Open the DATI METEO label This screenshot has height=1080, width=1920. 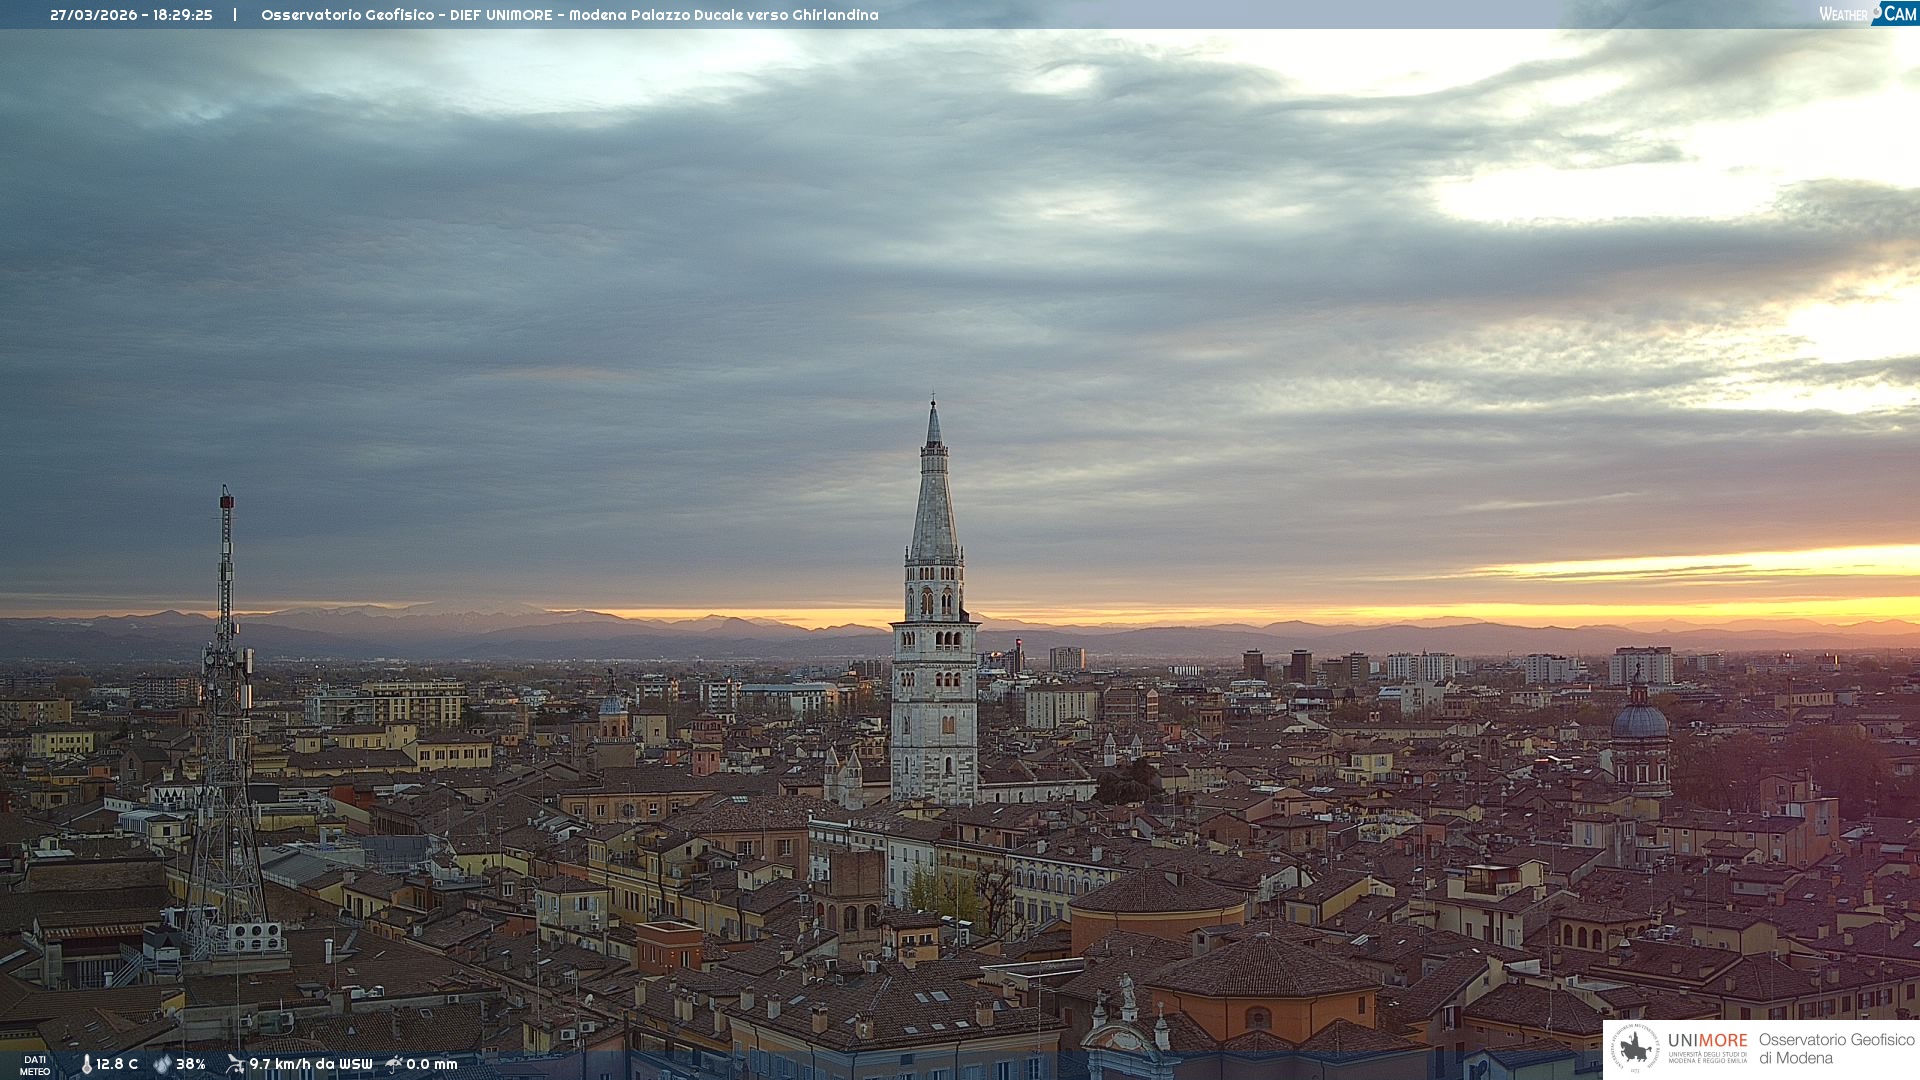[x=35, y=1065]
